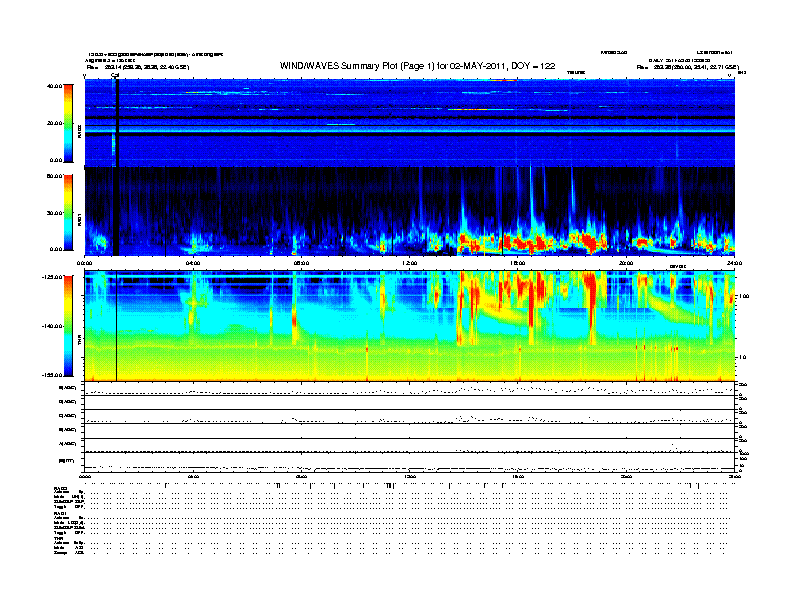Click the first line plot panel below TNR spectrogram
This screenshot has height=612, width=792.
(410, 388)
